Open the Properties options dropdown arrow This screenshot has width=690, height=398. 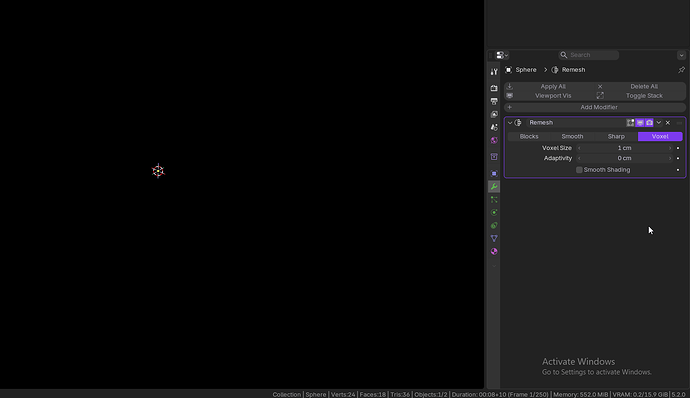coord(681,55)
